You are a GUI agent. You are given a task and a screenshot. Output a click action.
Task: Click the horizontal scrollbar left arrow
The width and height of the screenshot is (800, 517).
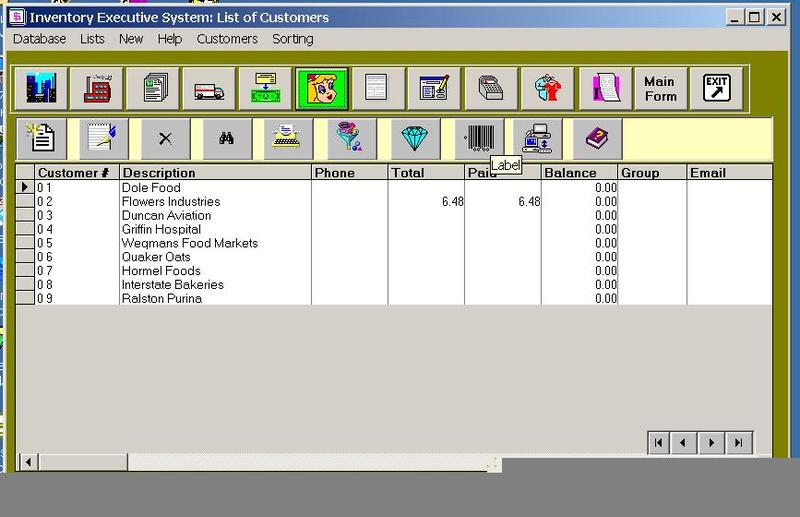point(28,462)
